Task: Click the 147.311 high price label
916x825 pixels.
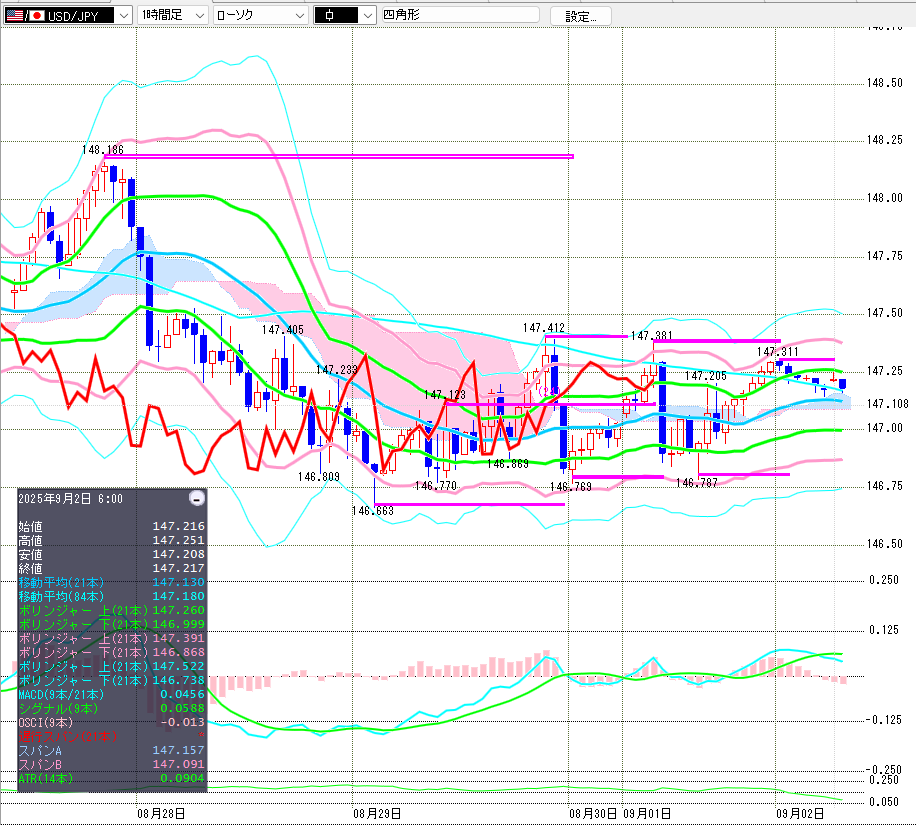Action: coord(778,352)
